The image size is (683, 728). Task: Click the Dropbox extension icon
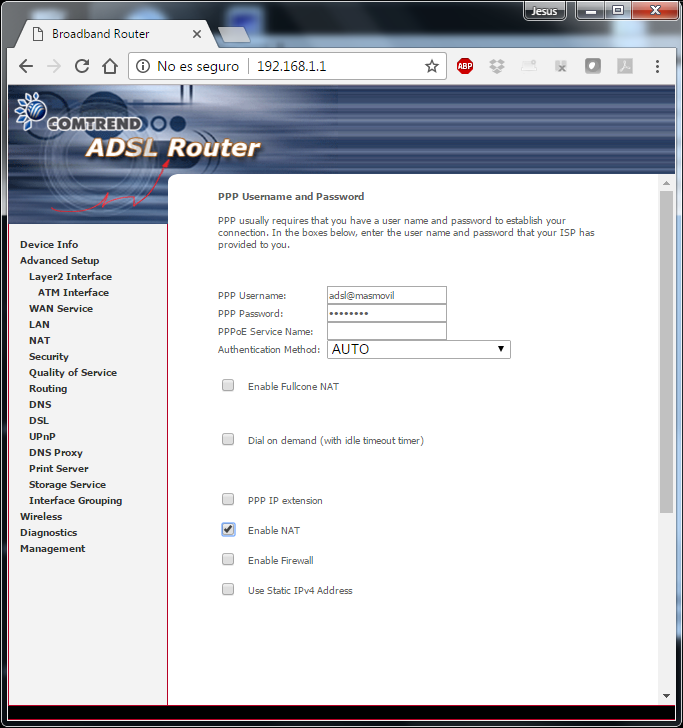[497, 66]
